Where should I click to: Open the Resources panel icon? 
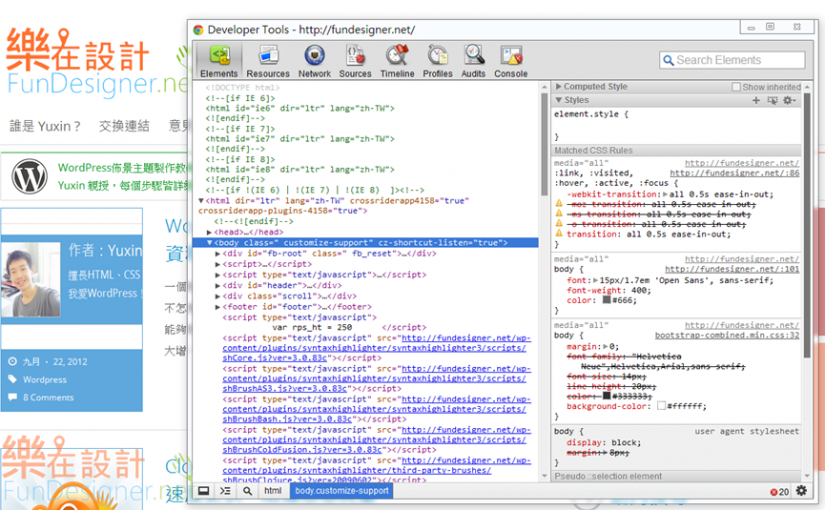(268, 55)
